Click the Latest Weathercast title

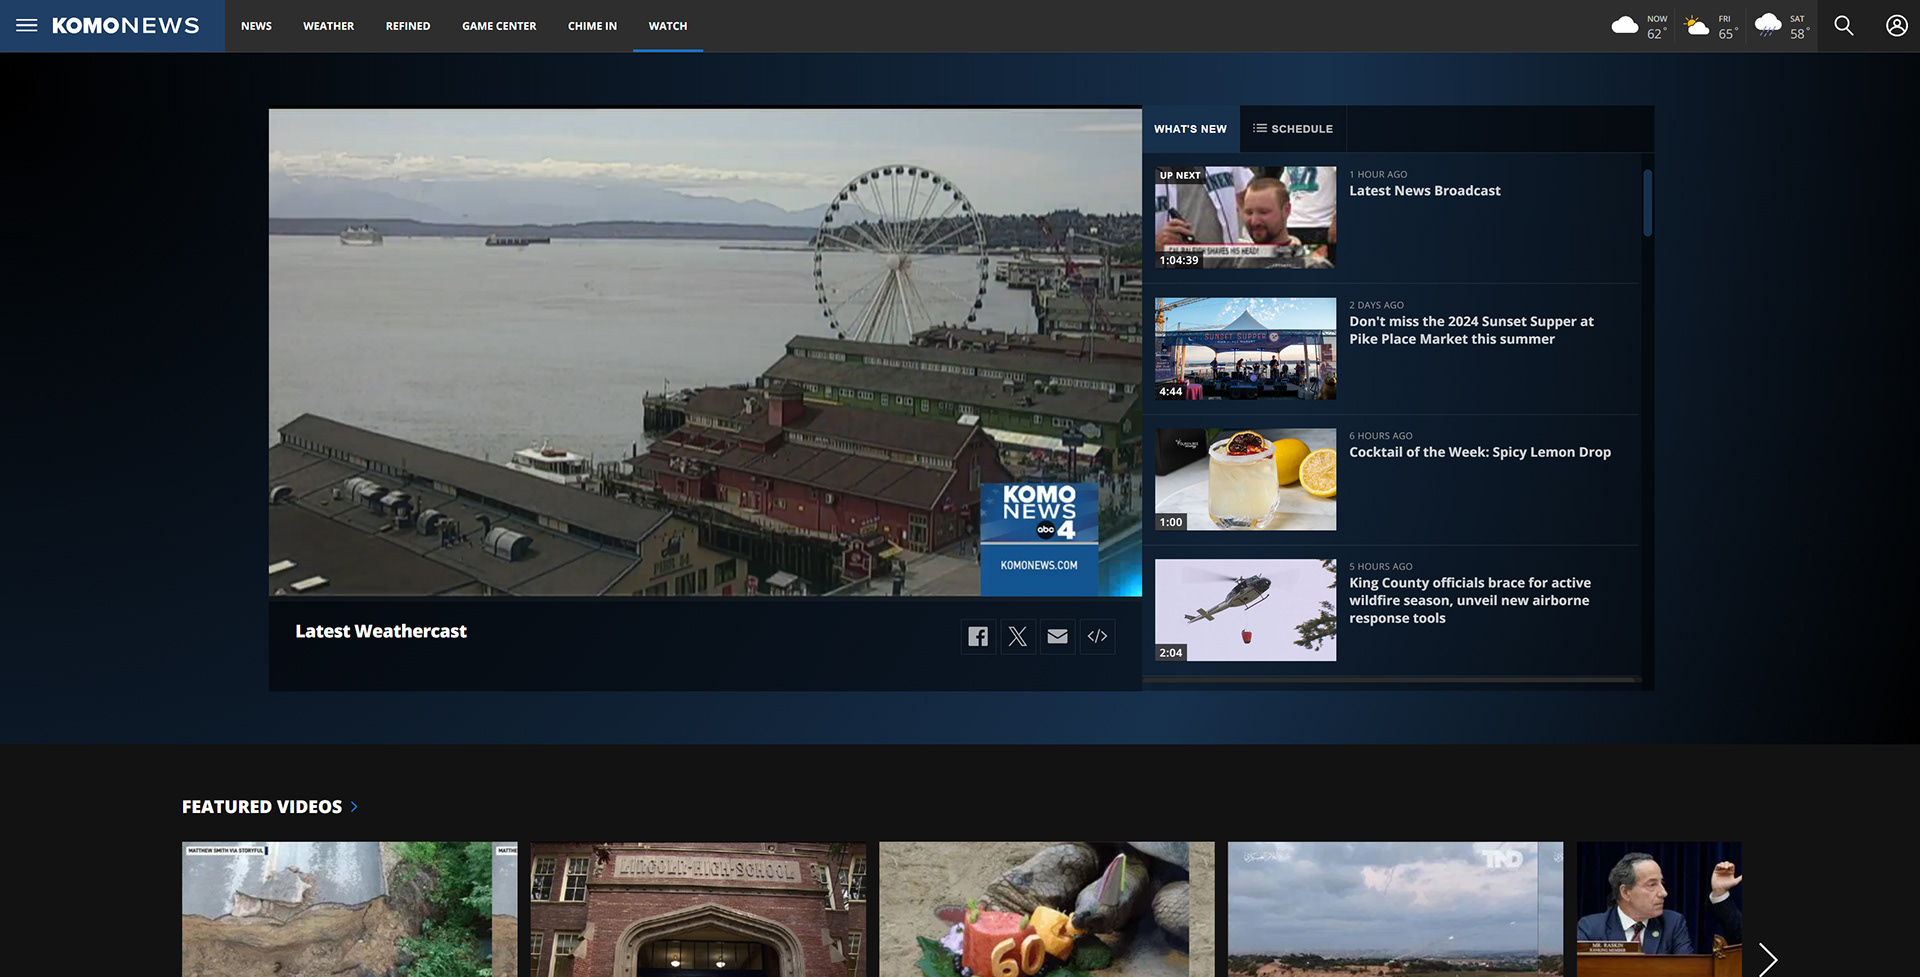point(381,631)
